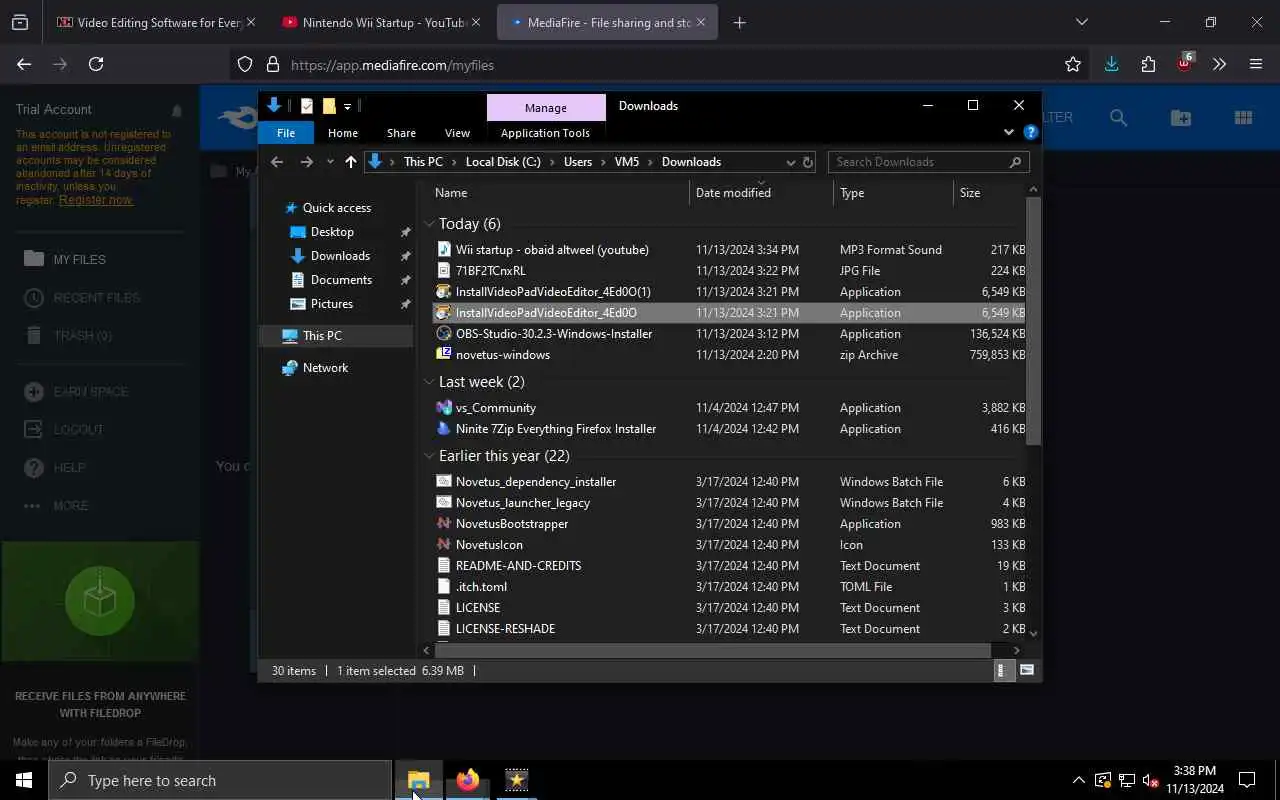Click Users in address breadcrumb
1280x800 pixels.
(x=578, y=162)
